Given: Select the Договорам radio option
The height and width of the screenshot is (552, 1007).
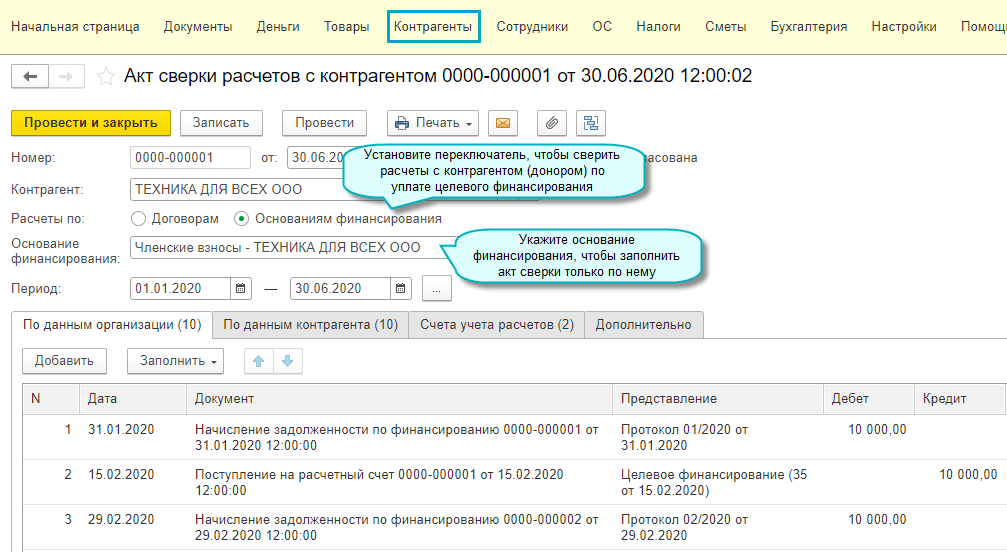Looking at the screenshot, I should (x=138, y=218).
